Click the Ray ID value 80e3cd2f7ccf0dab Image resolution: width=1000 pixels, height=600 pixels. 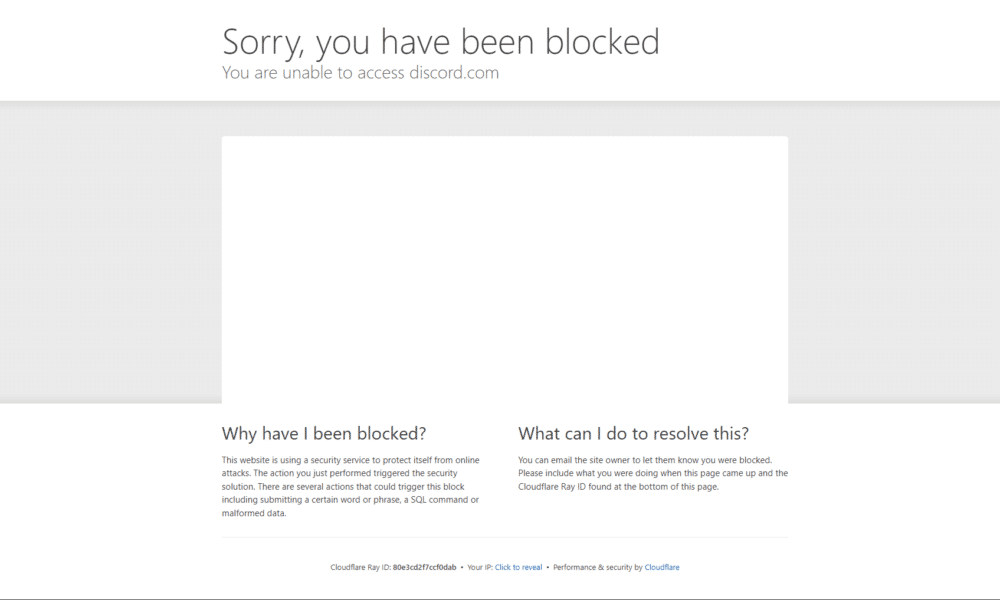pyautogui.click(x=425, y=567)
